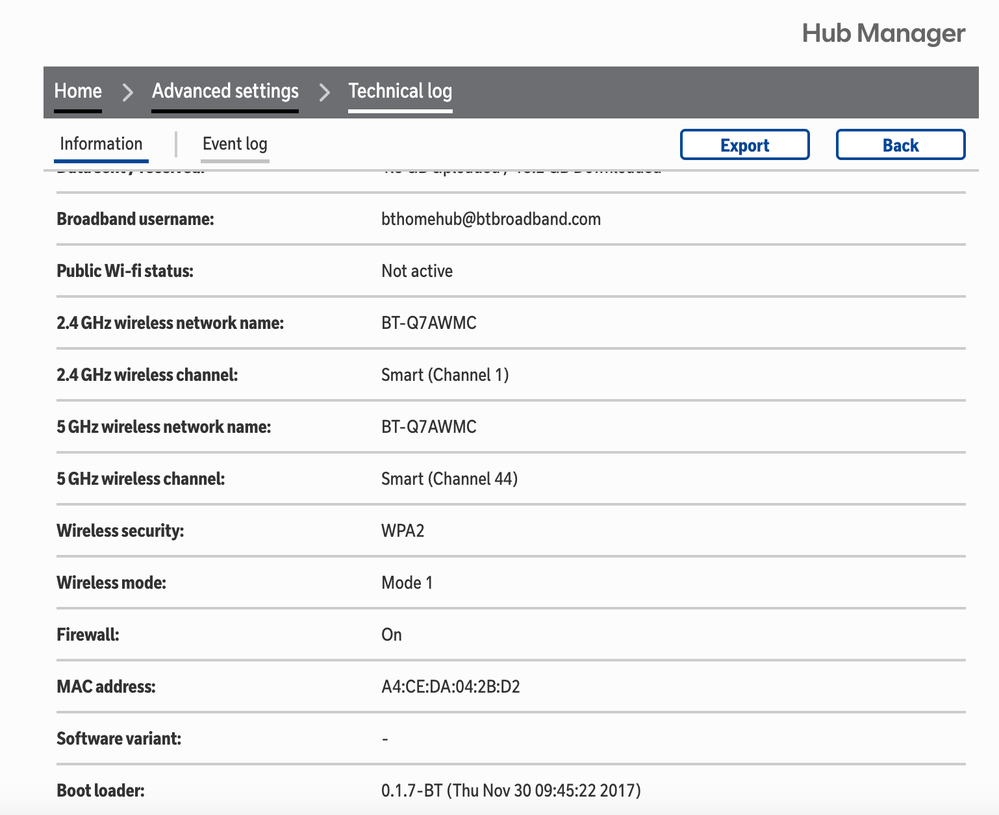This screenshot has height=815, width=999.
Task: Switch to the Event log tab
Action: [234, 144]
